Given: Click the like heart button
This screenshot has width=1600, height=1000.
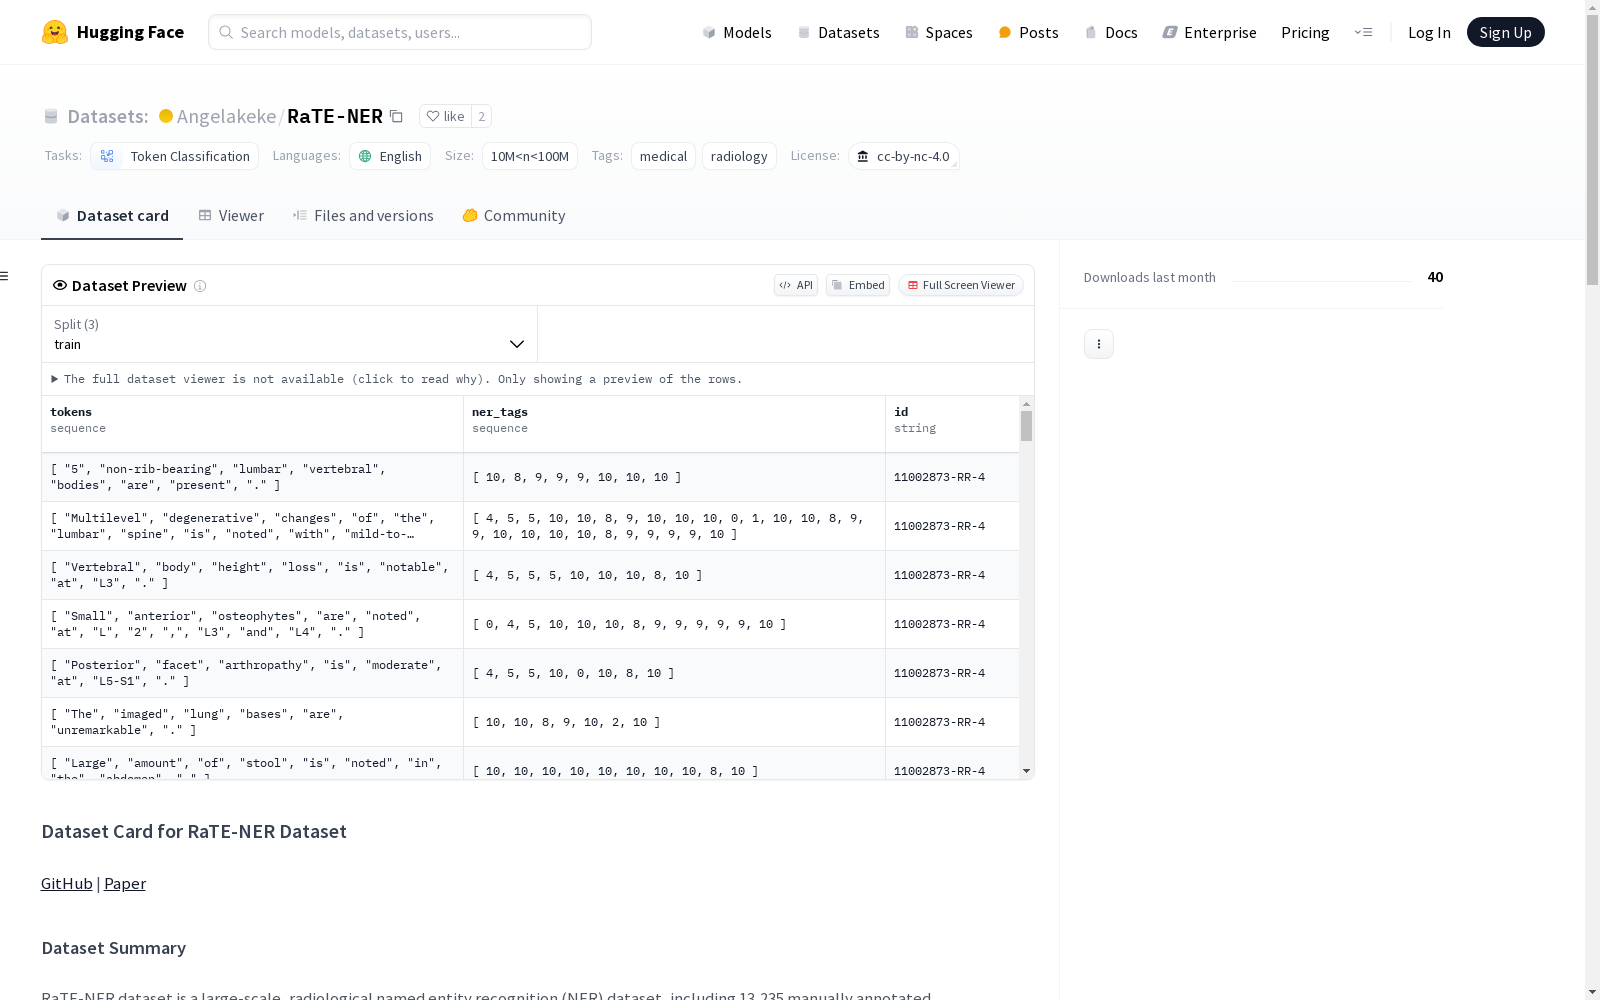Looking at the screenshot, I should click(445, 116).
